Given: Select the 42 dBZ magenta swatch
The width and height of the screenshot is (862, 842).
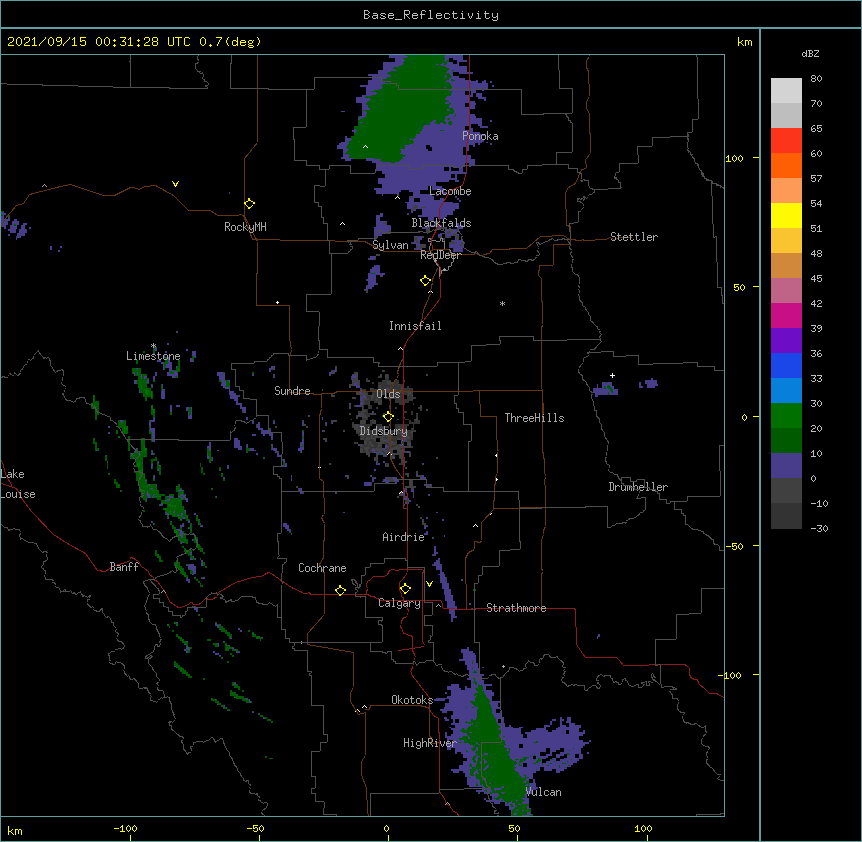Looking at the screenshot, I should 786,315.
